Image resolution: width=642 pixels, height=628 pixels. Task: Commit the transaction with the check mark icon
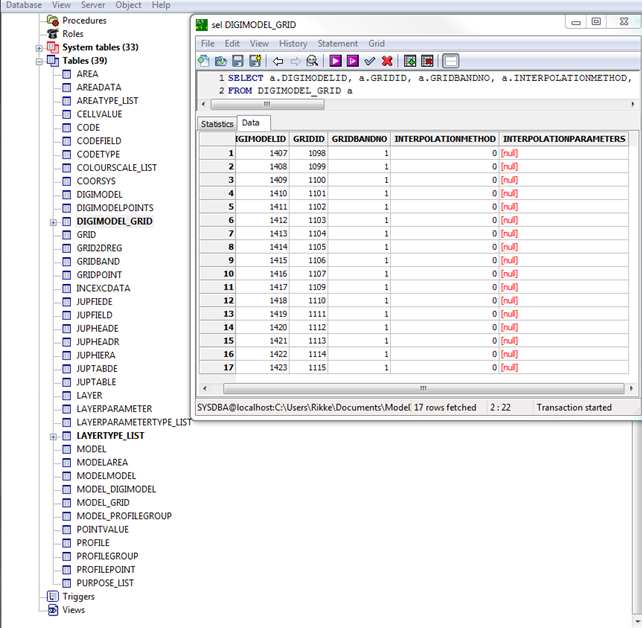[x=370, y=61]
